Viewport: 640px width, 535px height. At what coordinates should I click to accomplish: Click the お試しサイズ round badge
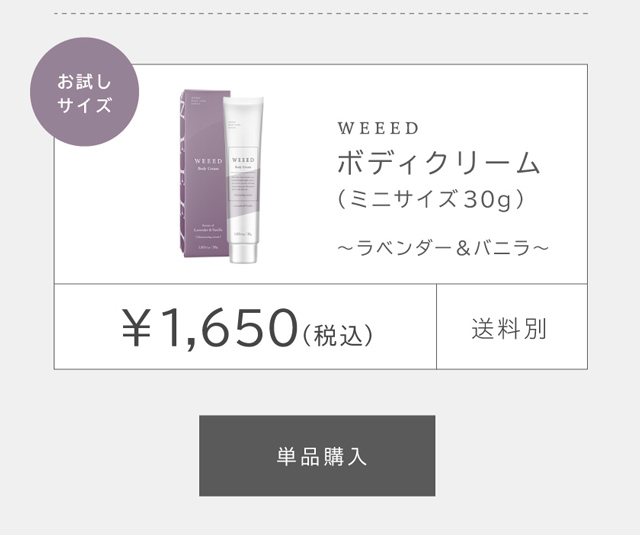83,92
